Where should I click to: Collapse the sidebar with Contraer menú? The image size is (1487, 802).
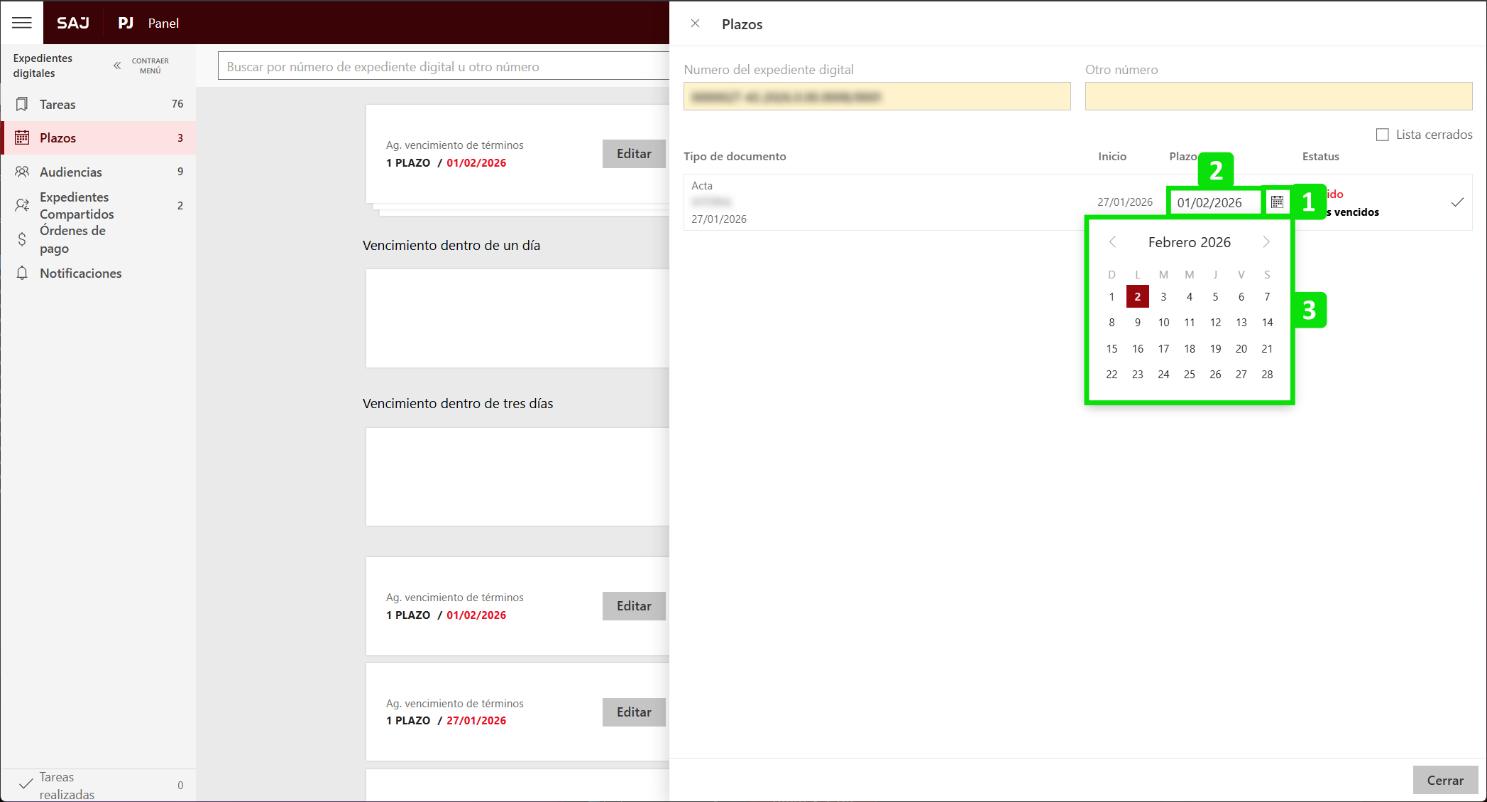click(x=140, y=65)
